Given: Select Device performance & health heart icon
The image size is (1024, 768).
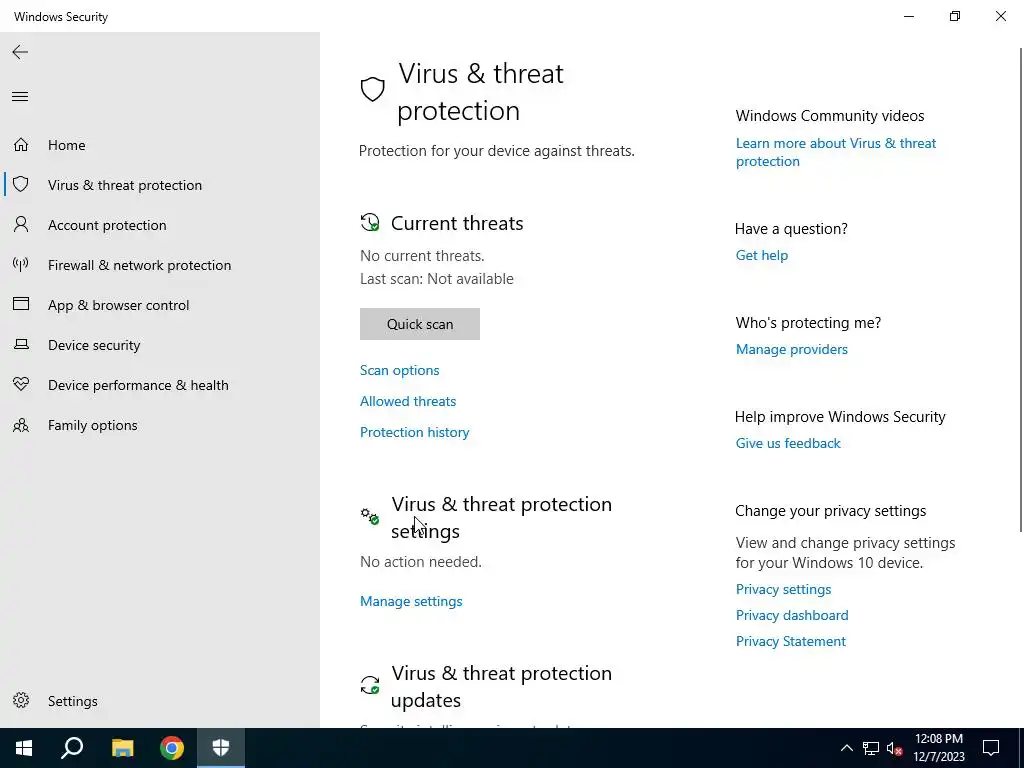Looking at the screenshot, I should point(21,385).
